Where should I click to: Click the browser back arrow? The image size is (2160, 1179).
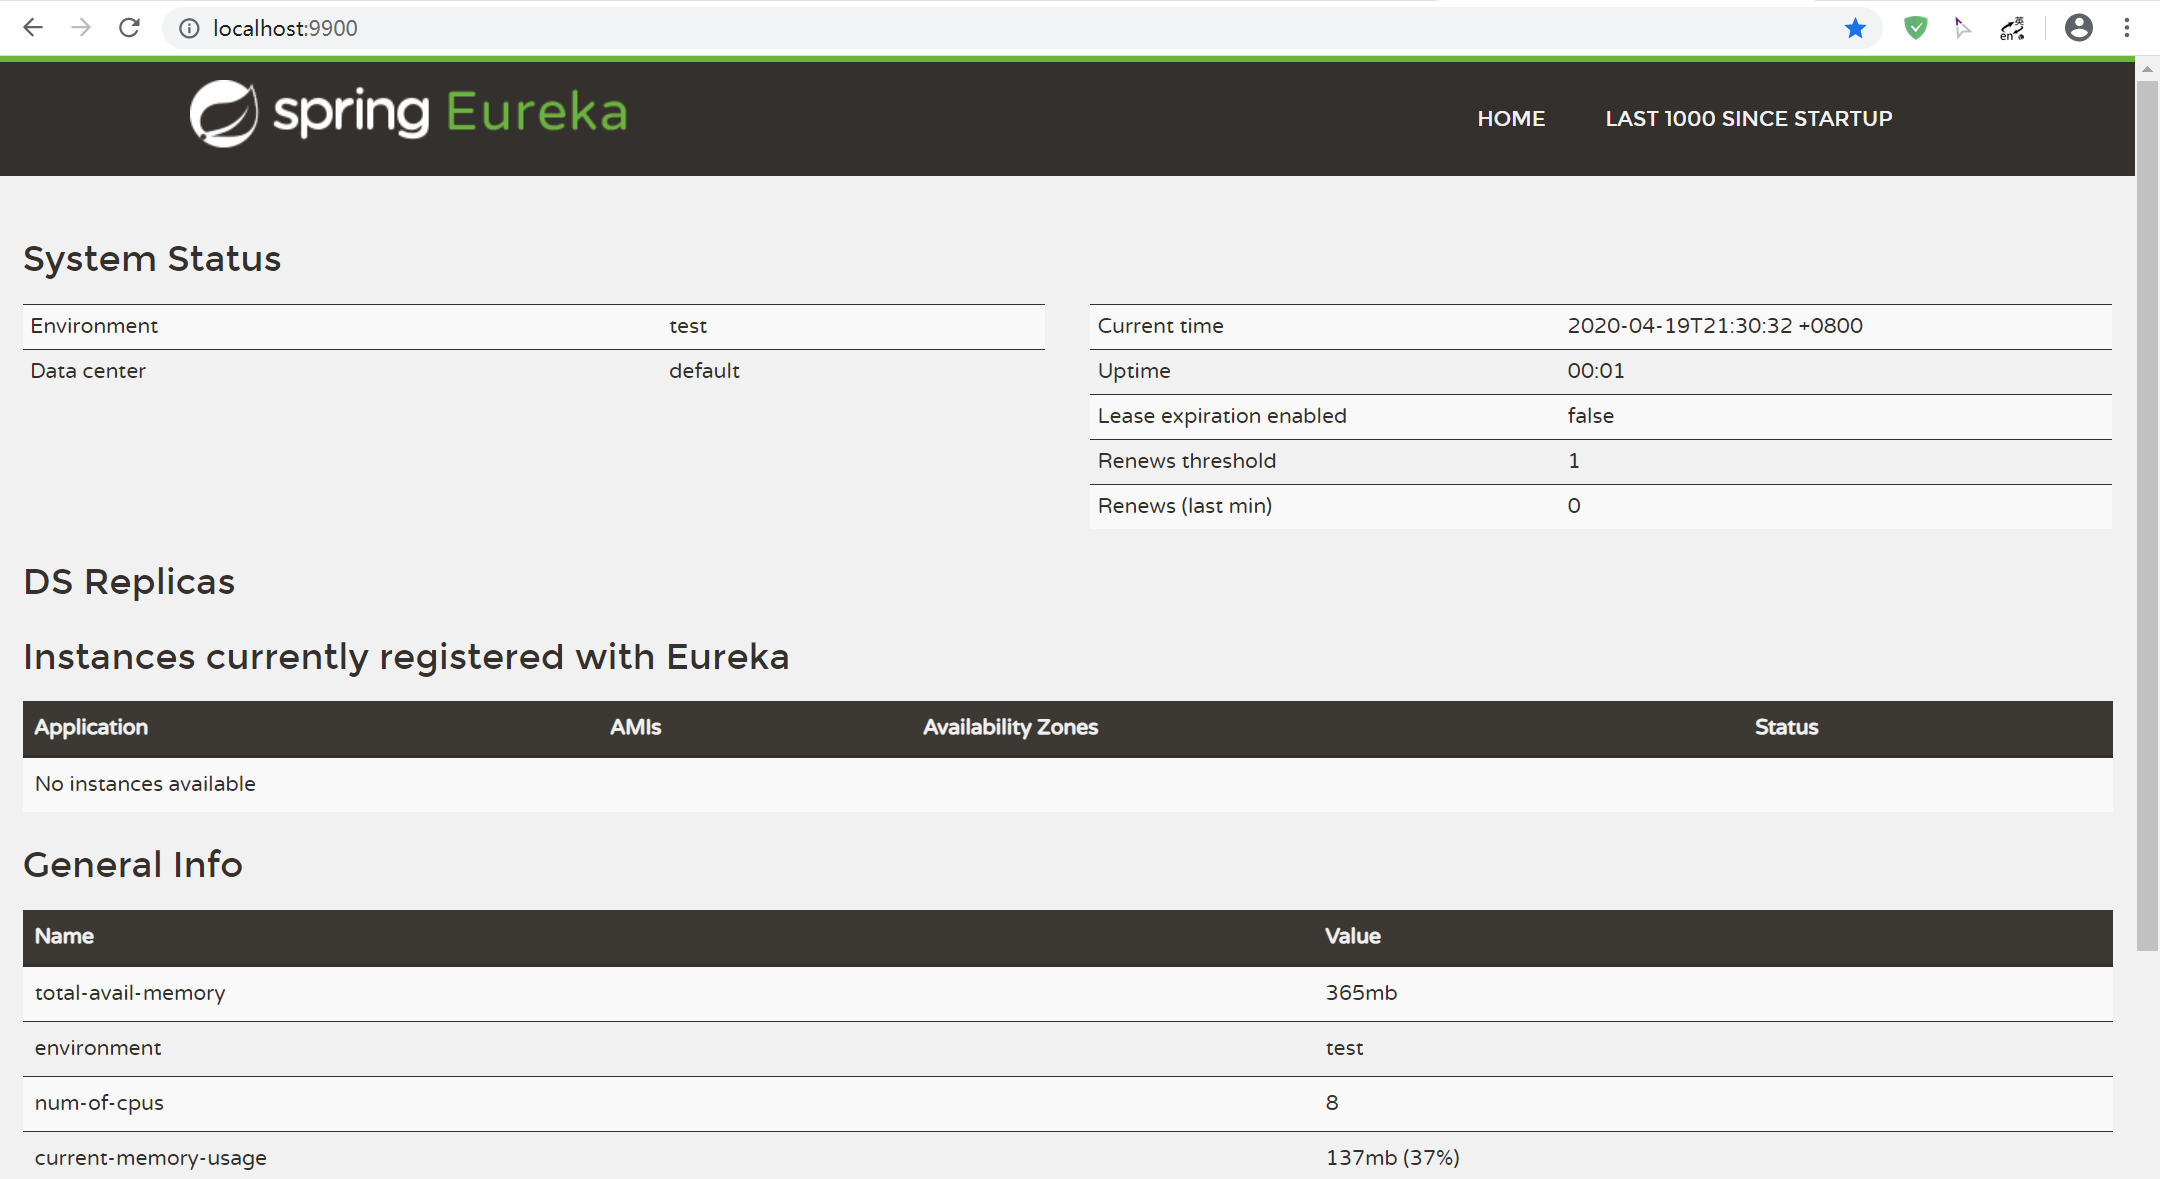click(33, 28)
